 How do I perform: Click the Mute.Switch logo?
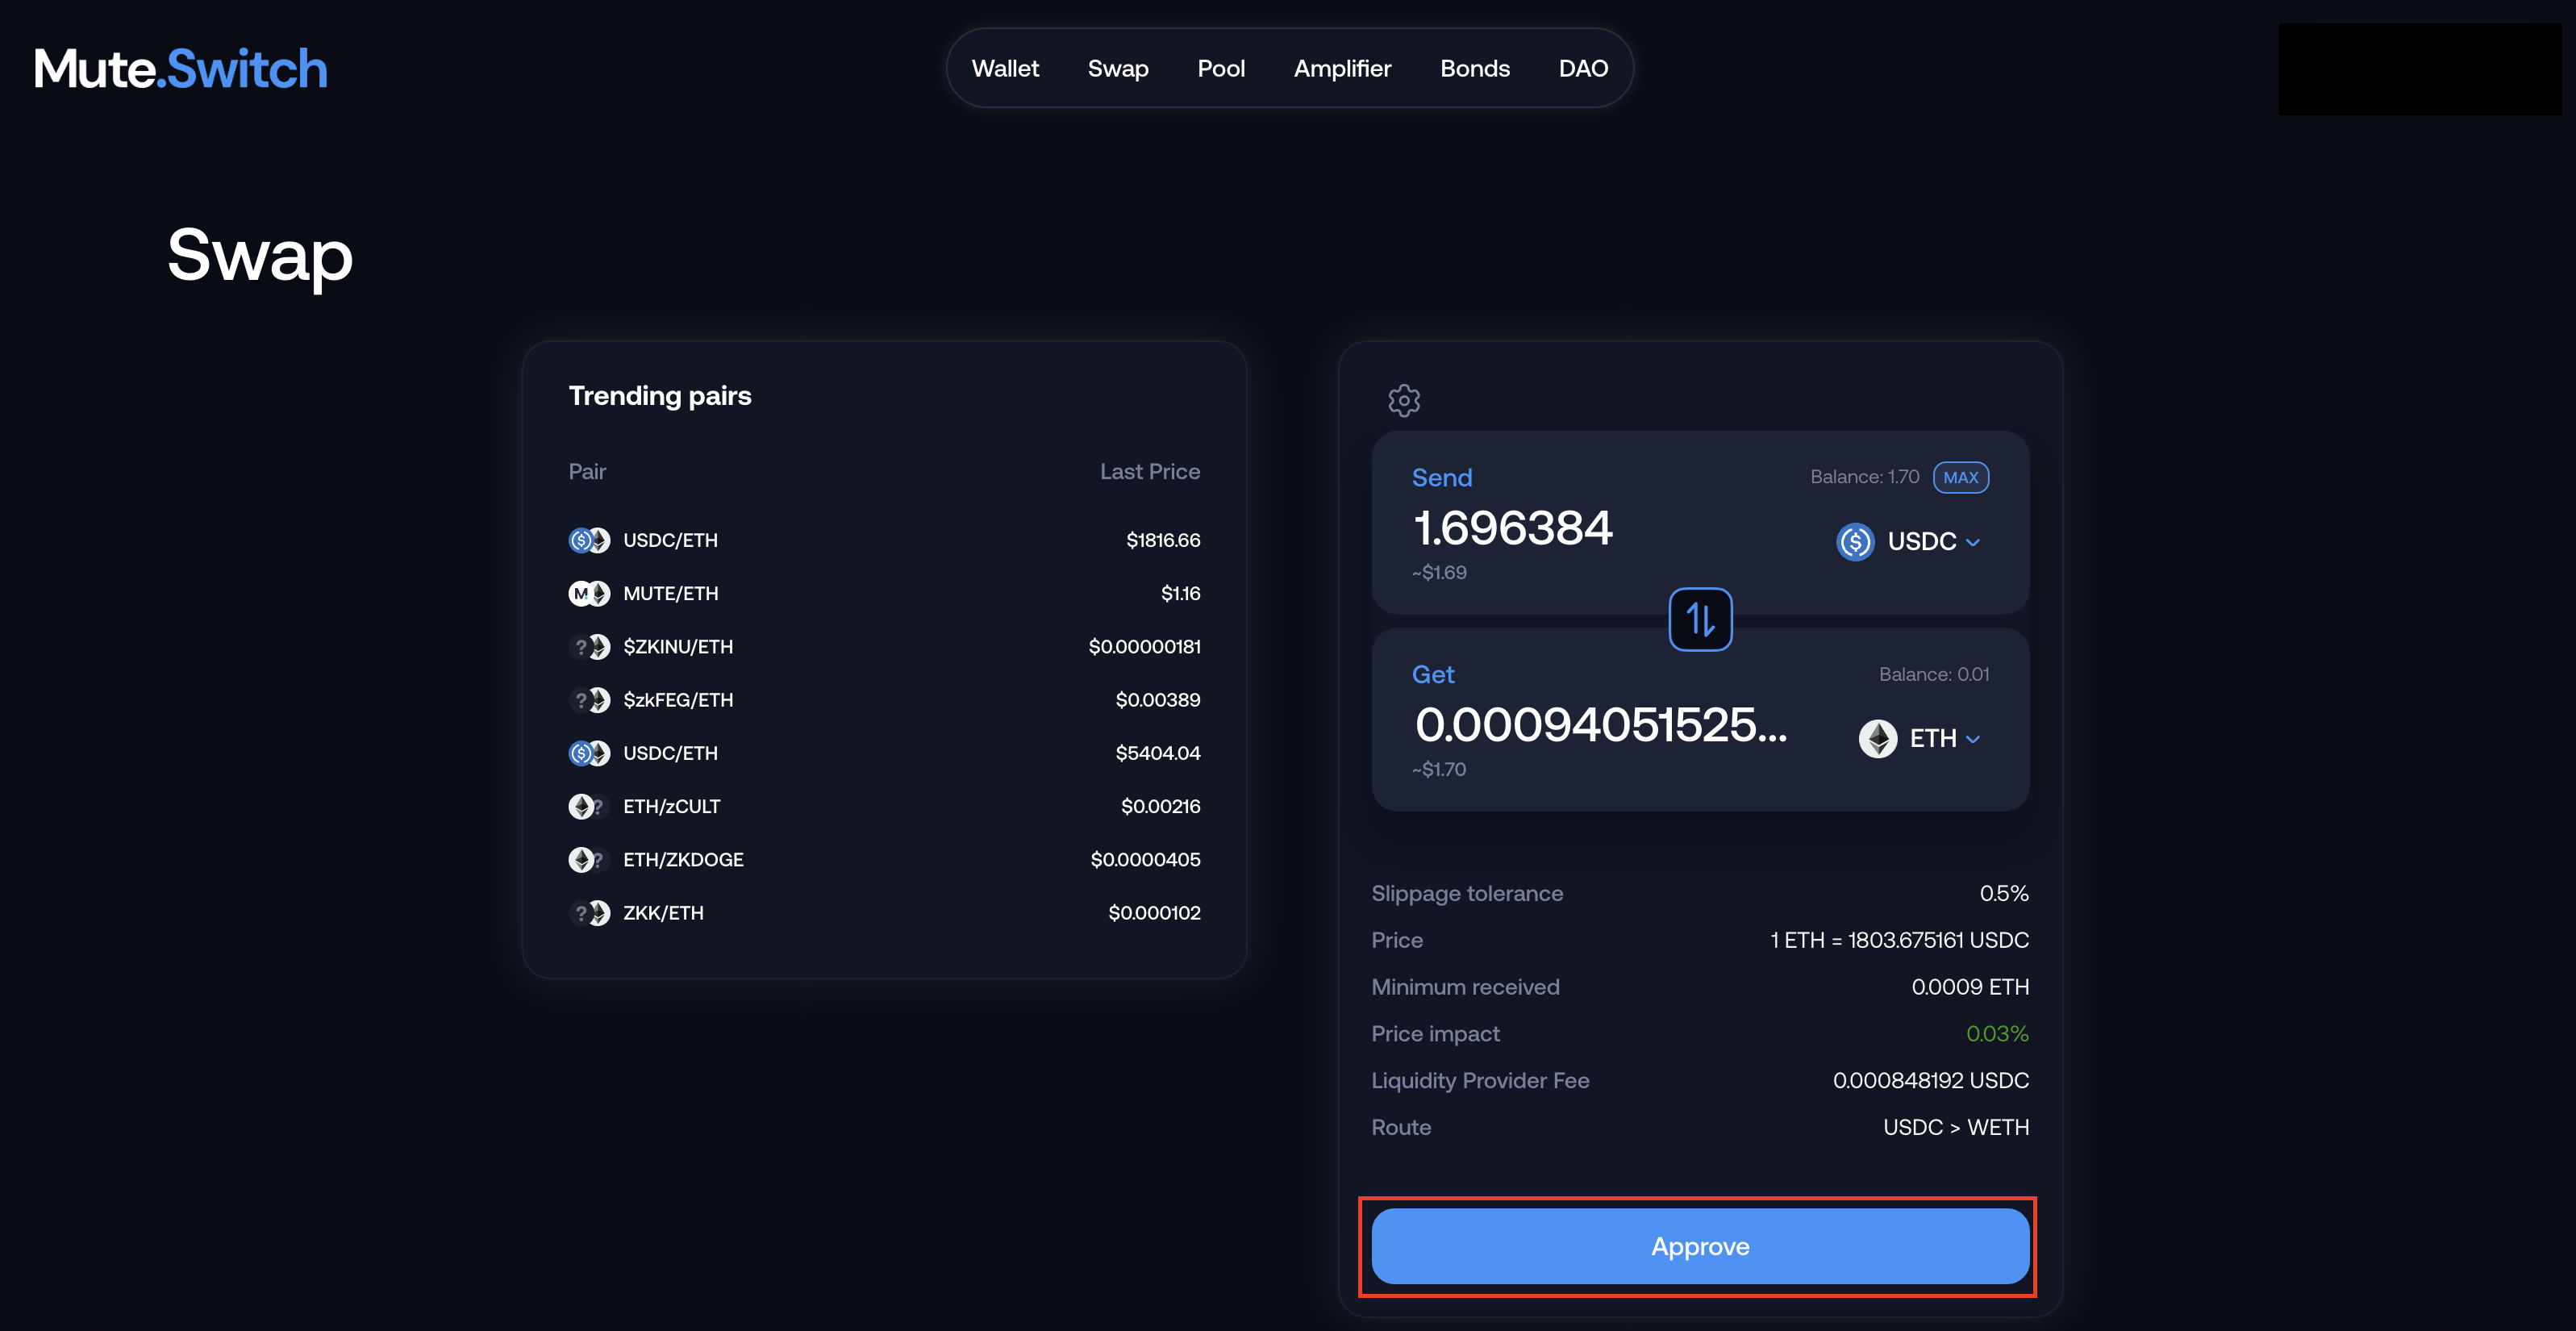point(181,69)
